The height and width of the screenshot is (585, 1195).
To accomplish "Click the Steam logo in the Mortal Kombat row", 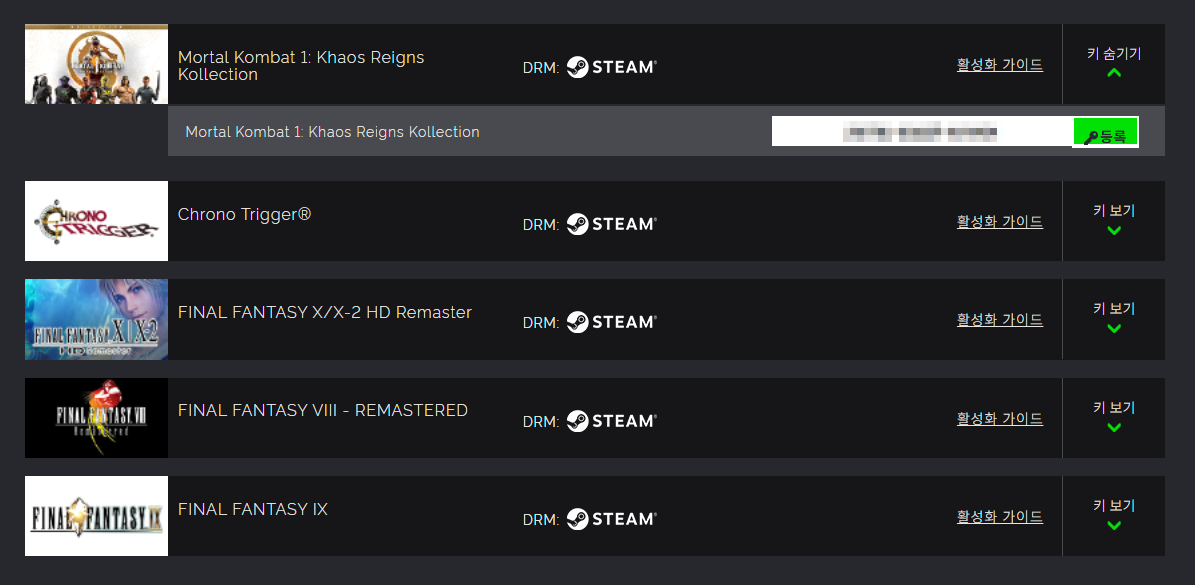I will pyautogui.click(x=611, y=67).
